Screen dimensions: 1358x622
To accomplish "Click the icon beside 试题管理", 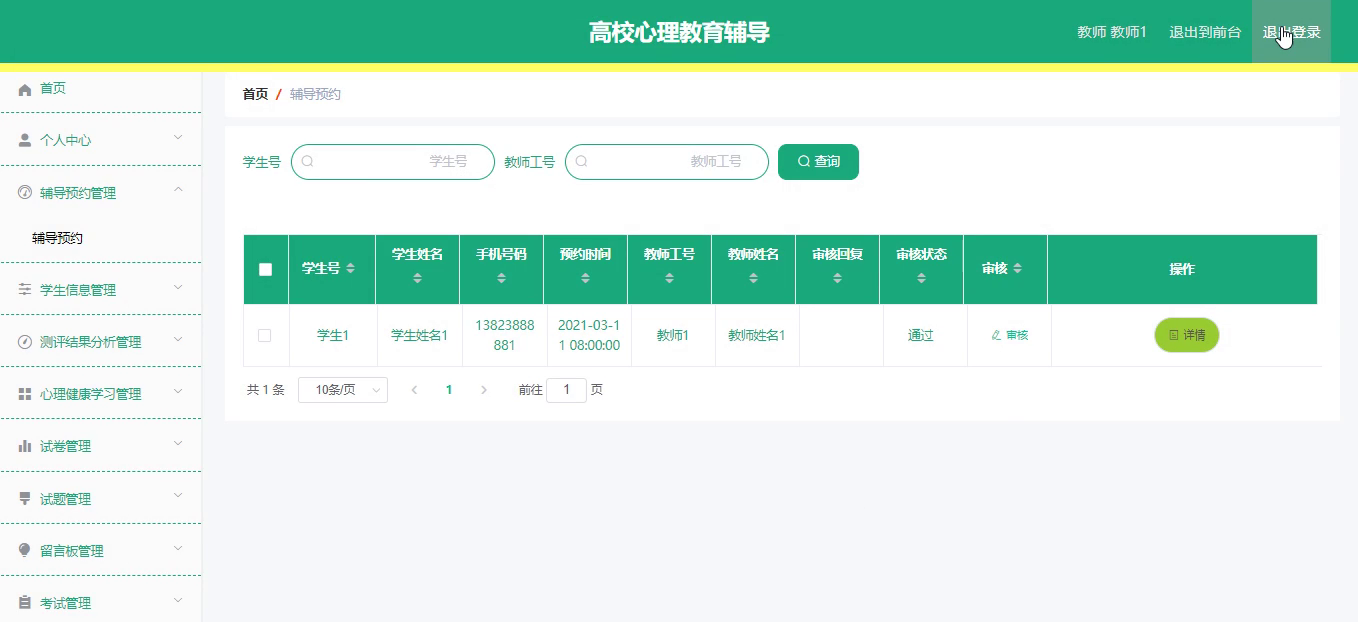I will 25,499.
